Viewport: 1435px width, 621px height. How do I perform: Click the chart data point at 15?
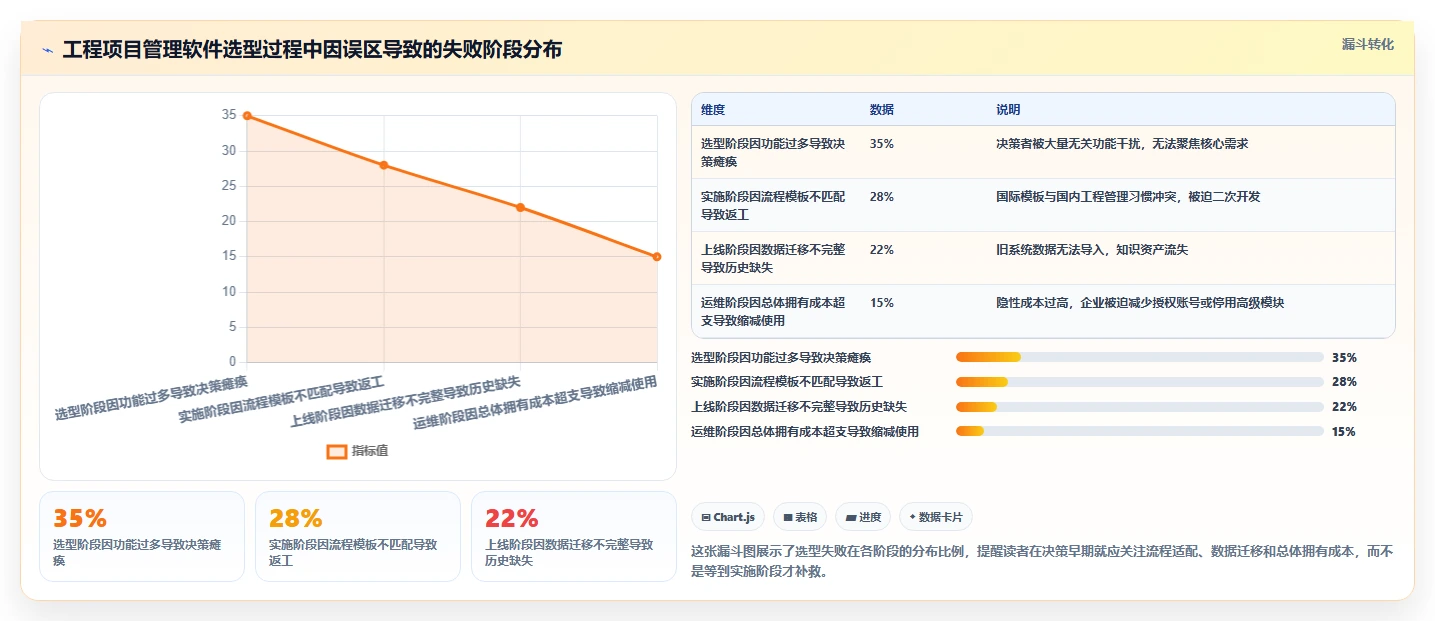657,256
